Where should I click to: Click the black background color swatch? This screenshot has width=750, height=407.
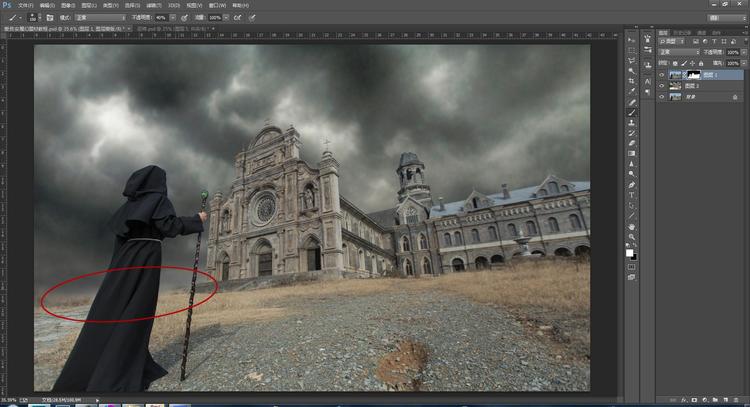[634, 257]
